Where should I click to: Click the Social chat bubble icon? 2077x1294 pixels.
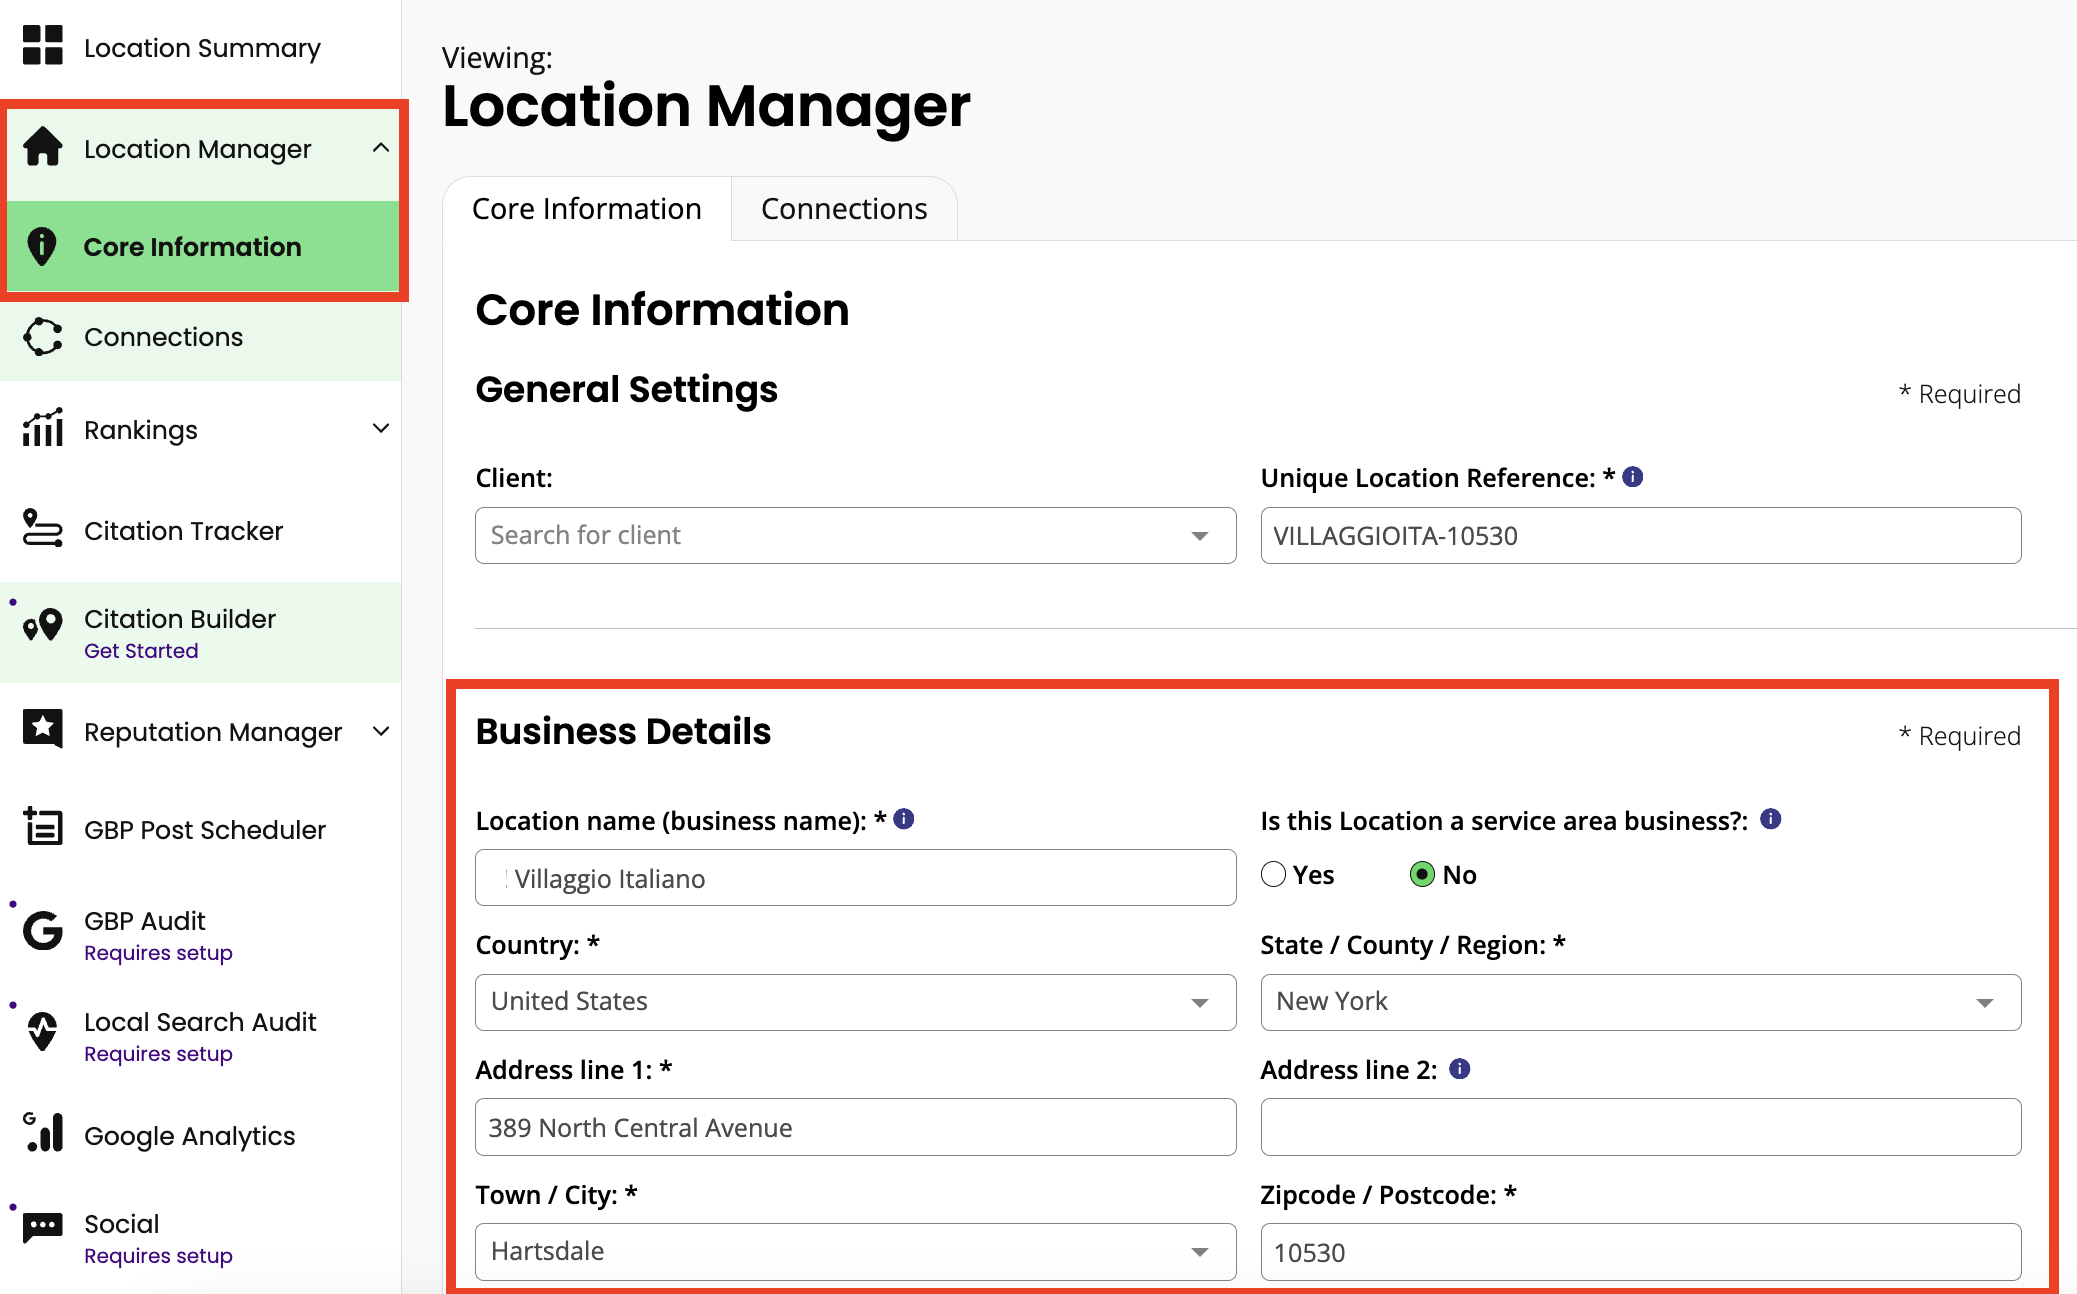coord(43,1227)
